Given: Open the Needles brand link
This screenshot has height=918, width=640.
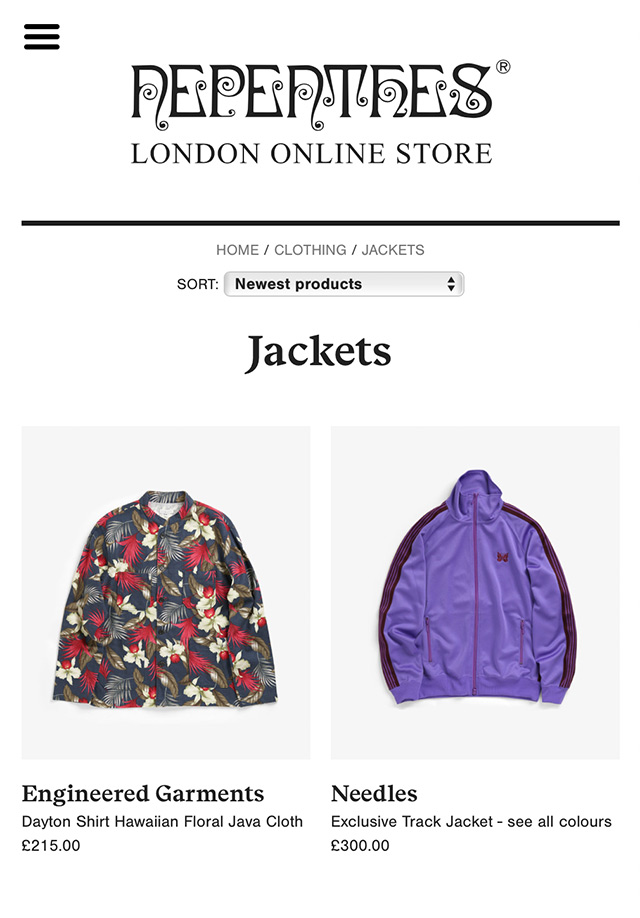Looking at the screenshot, I should pyautogui.click(x=374, y=794).
